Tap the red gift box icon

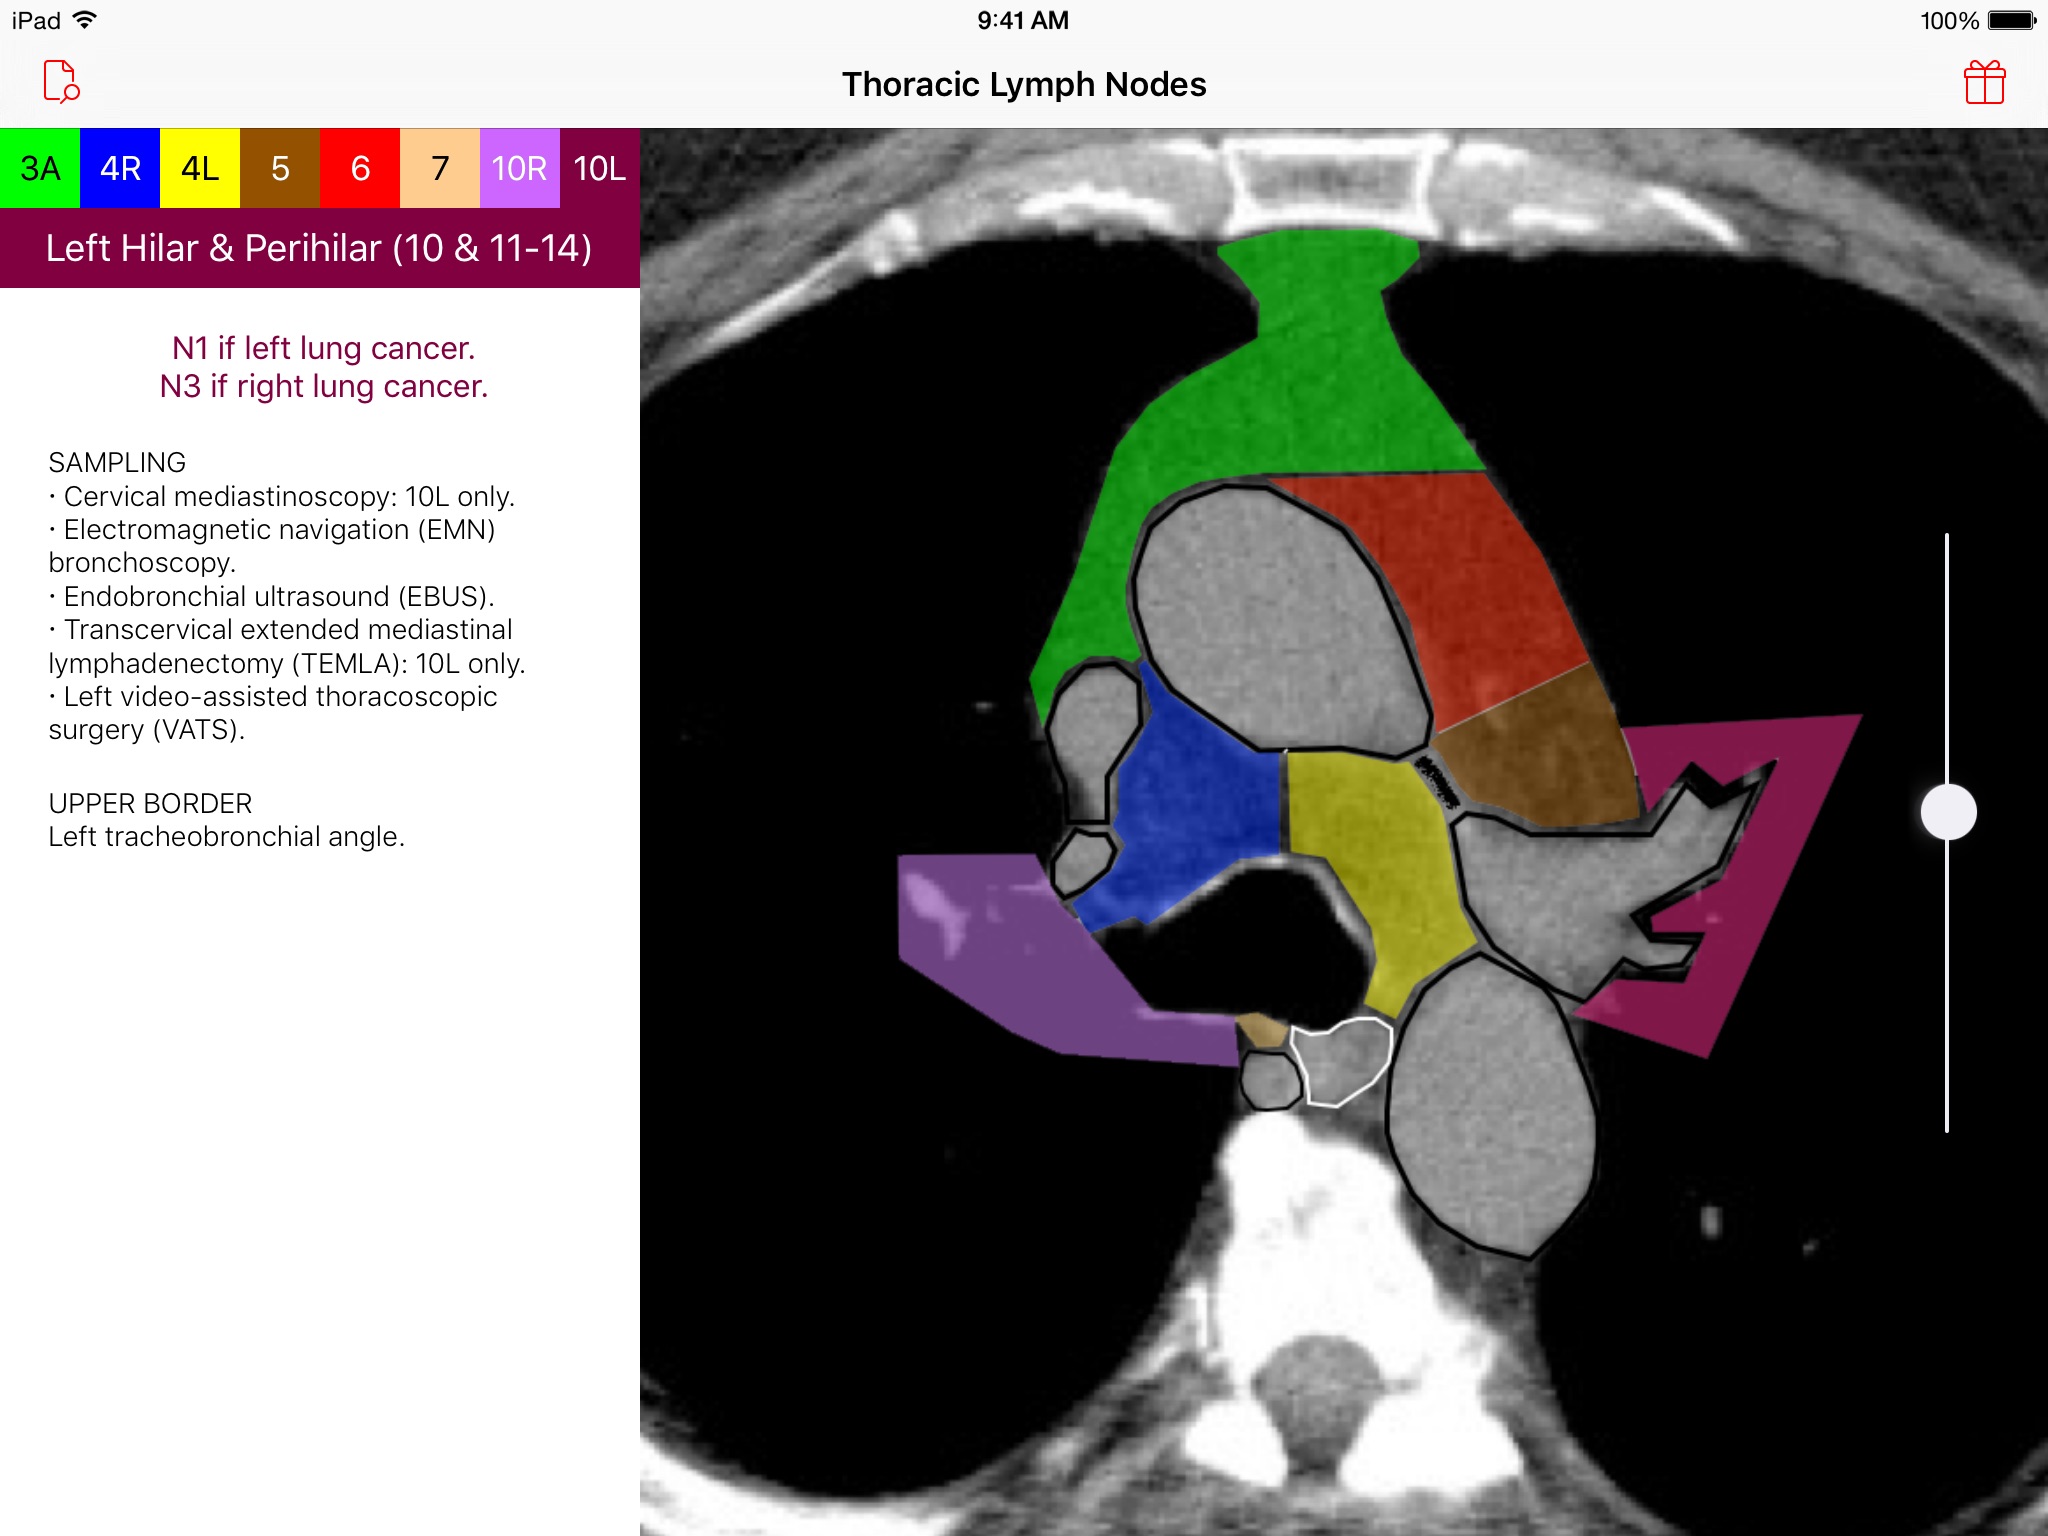[x=1984, y=82]
